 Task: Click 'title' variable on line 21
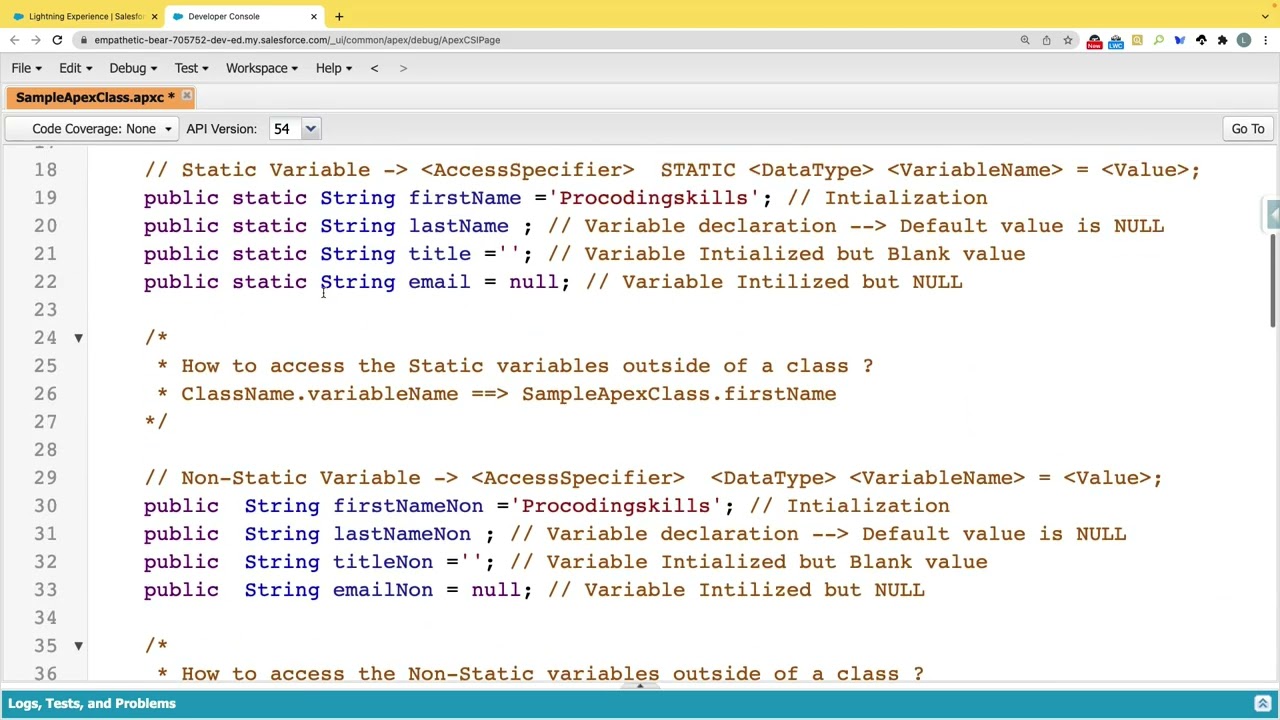439,254
